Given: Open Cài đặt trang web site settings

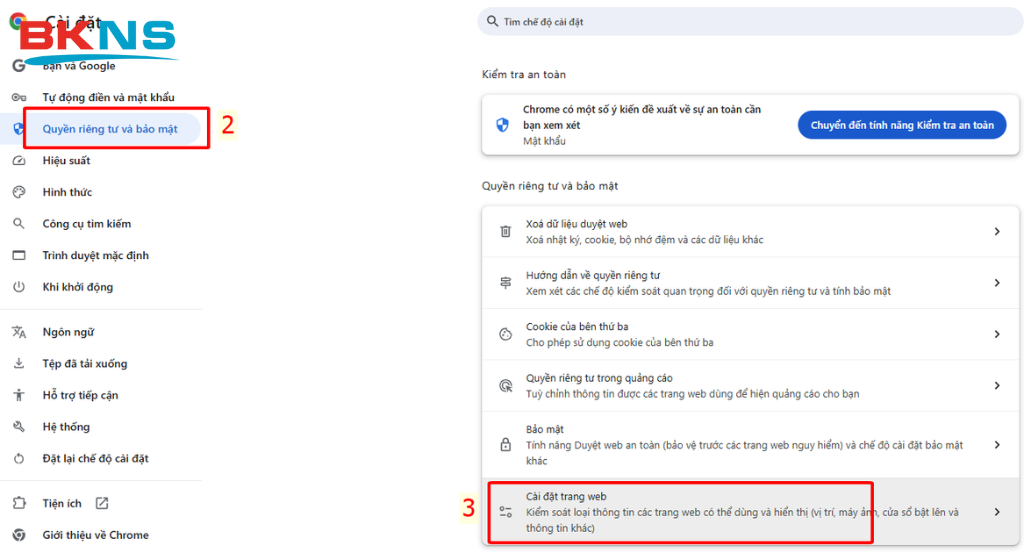Looking at the screenshot, I should click(x=750, y=512).
